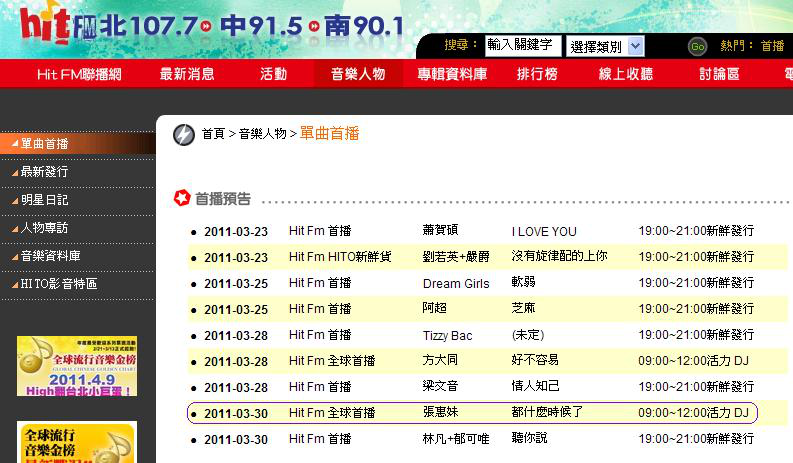
Task: Open the 2011.4.9 全球流行音樂金榜 banner
Action: pyautogui.click(x=77, y=366)
